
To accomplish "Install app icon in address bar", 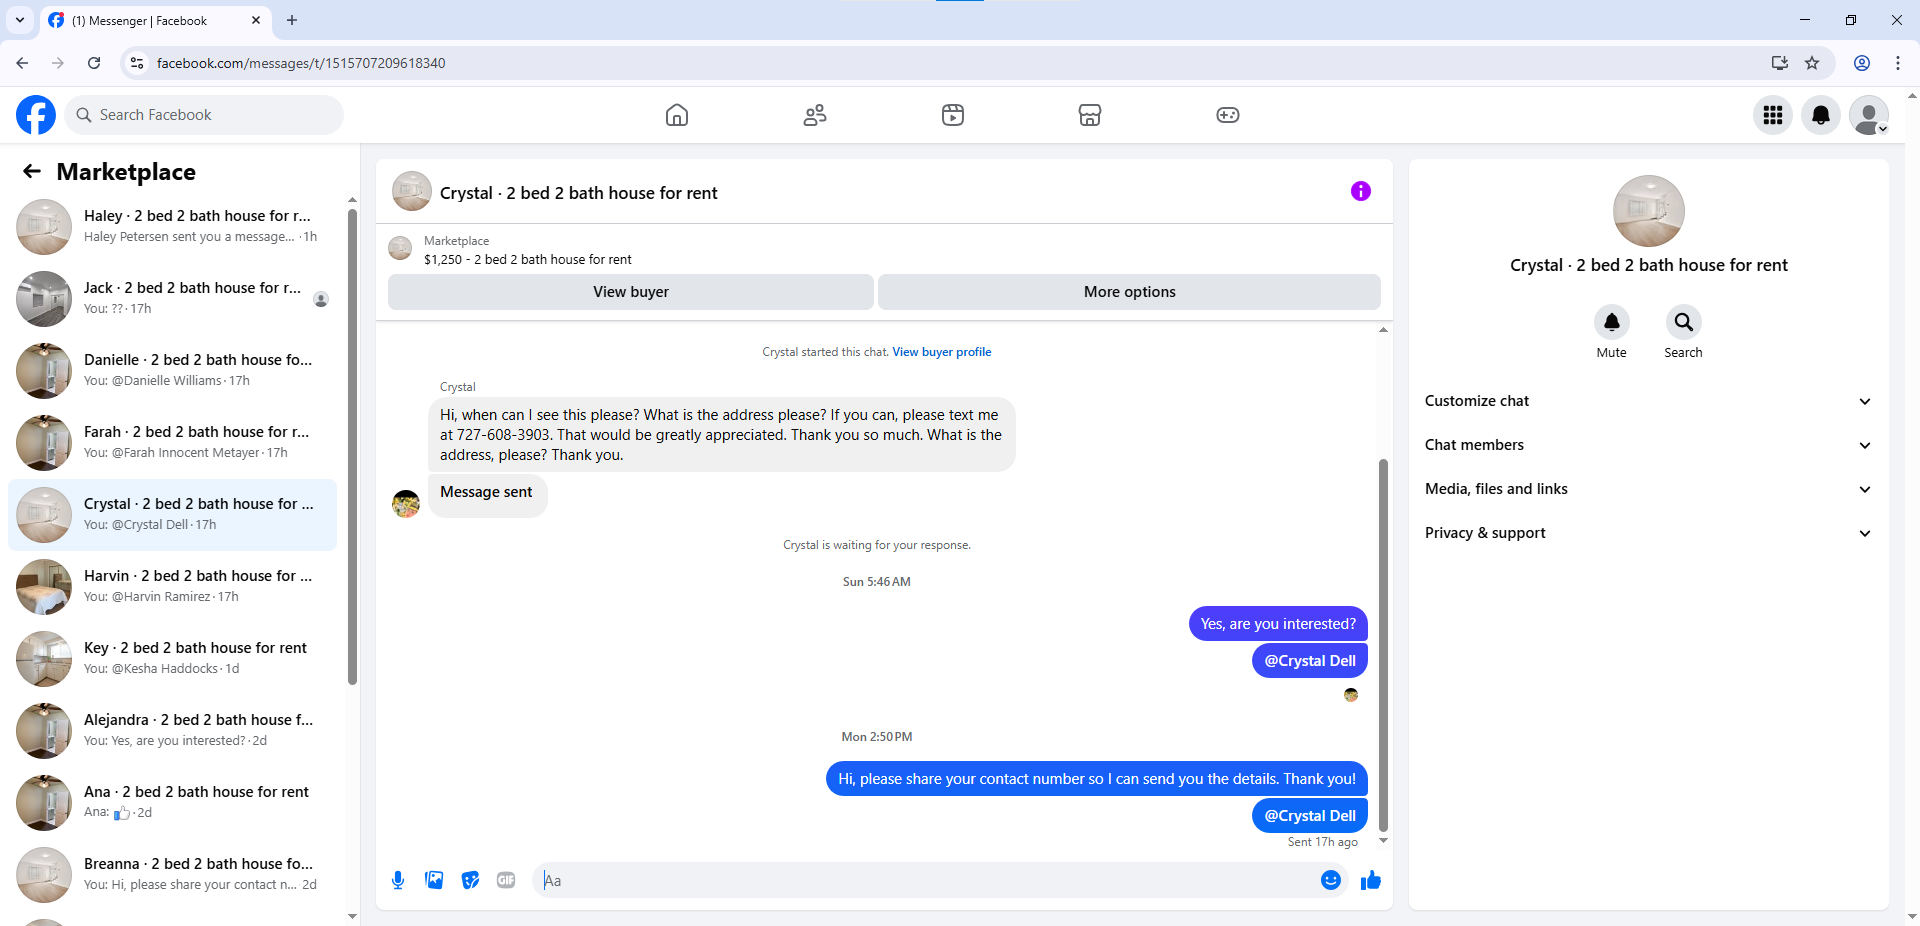I will (x=1780, y=63).
